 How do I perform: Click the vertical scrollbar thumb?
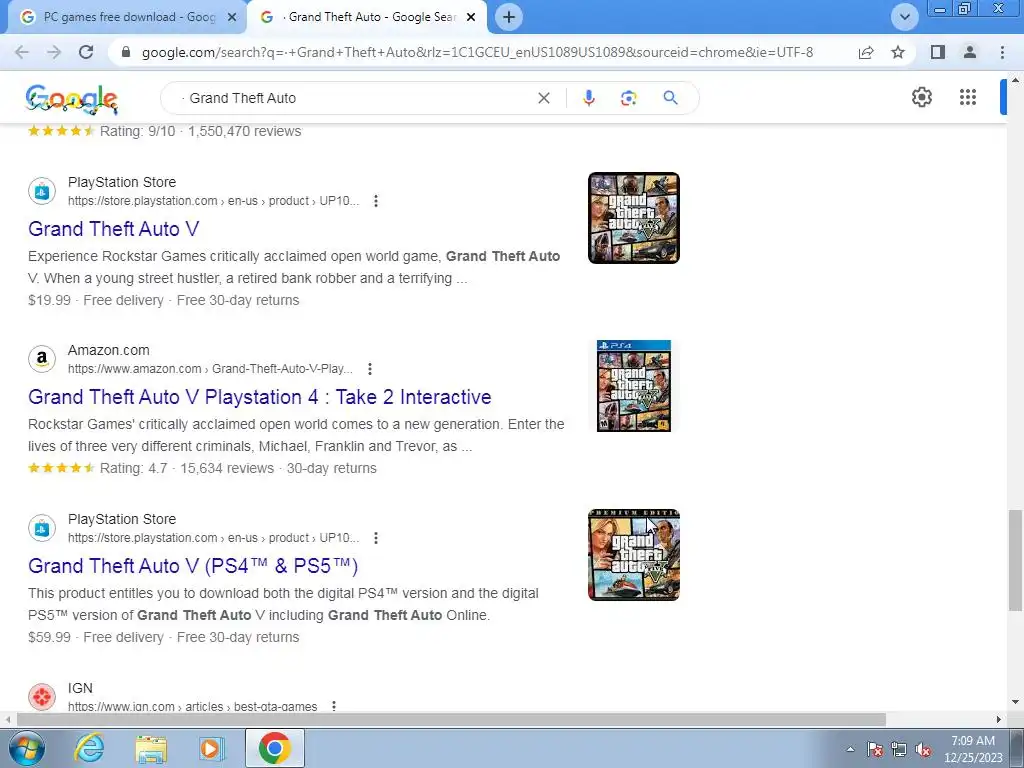point(1015,560)
